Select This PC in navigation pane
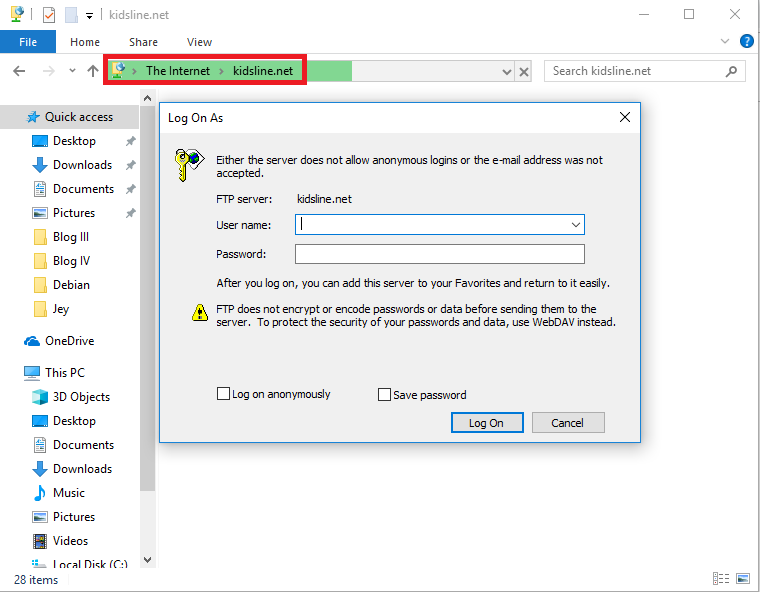The height and width of the screenshot is (592, 760). point(64,373)
